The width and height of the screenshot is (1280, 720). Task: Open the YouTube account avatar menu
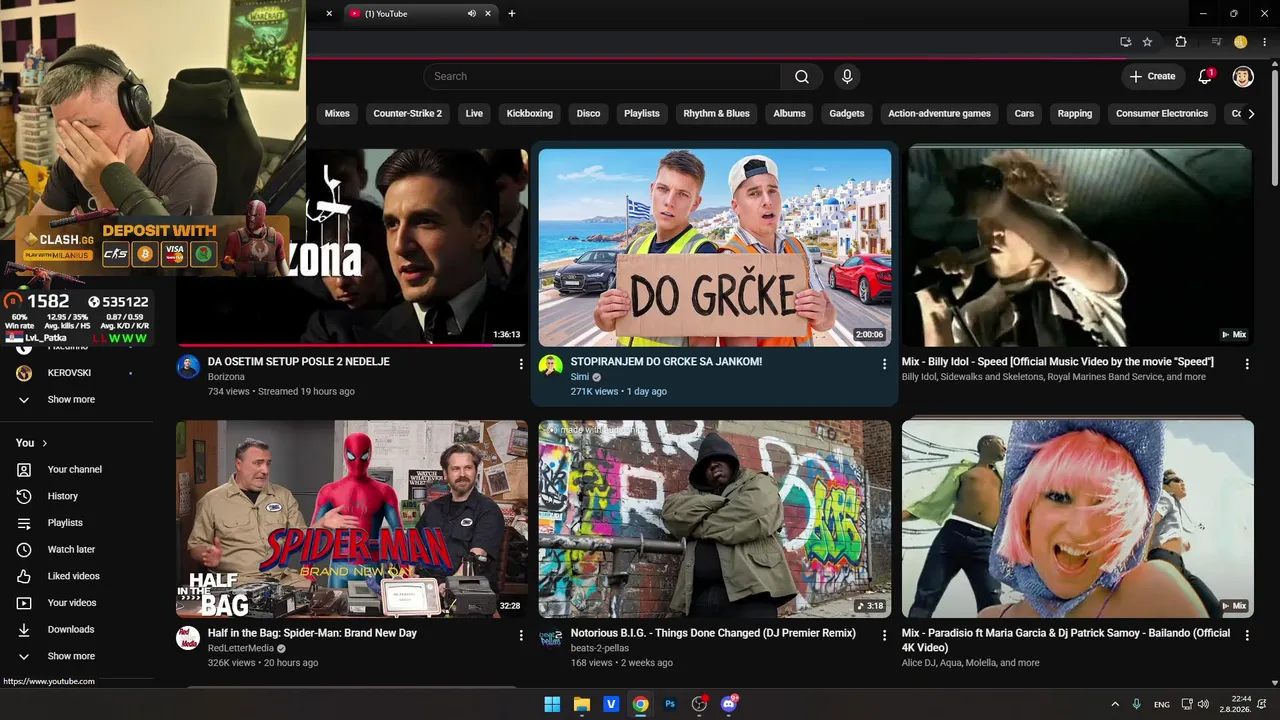pyautogui.click(x=1243, y=76)
